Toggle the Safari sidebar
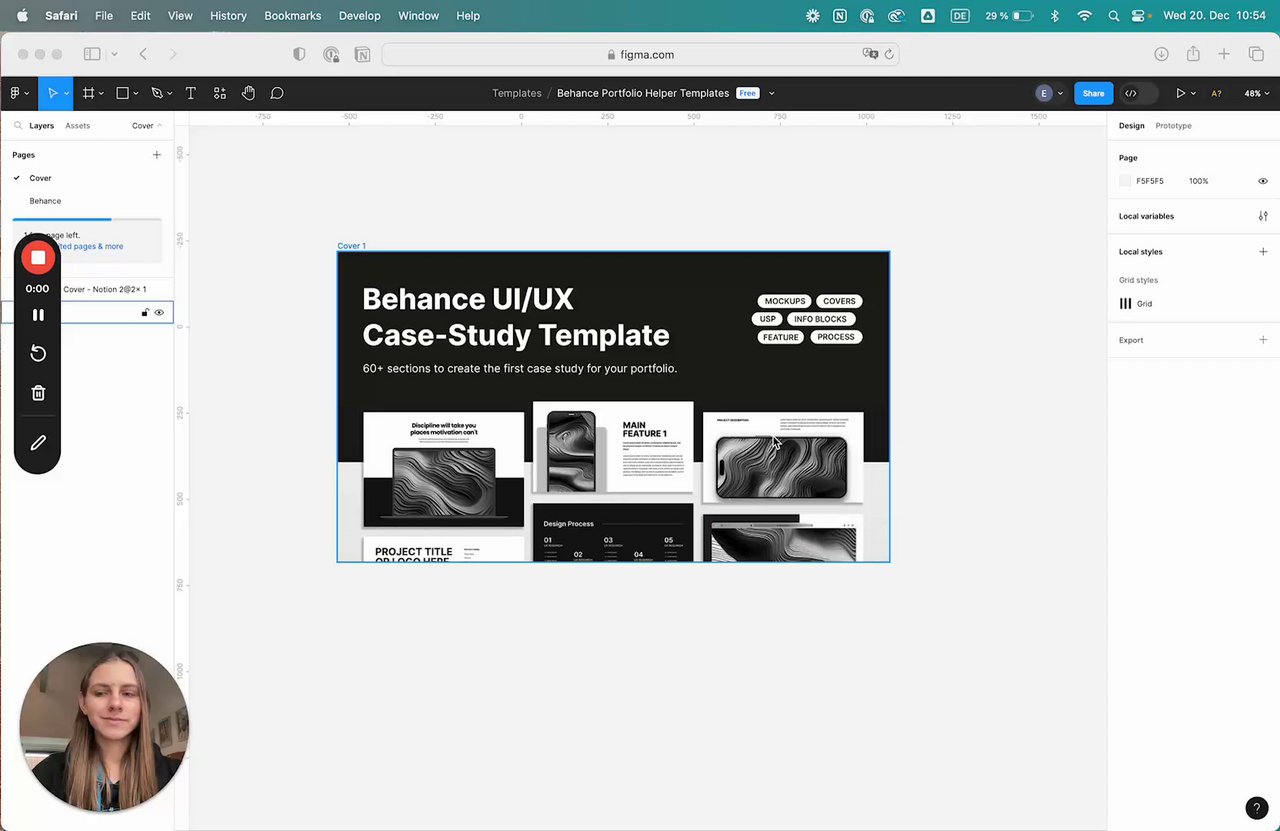Screen dimensions: 1280x831 click(92, 54)
